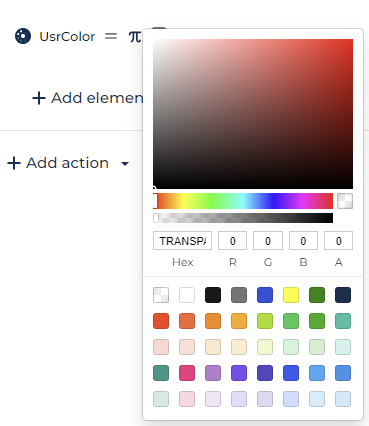Select the dark navy swatch
The width and height of the screenshot is (369, 426).
click(x=343, y=295)
